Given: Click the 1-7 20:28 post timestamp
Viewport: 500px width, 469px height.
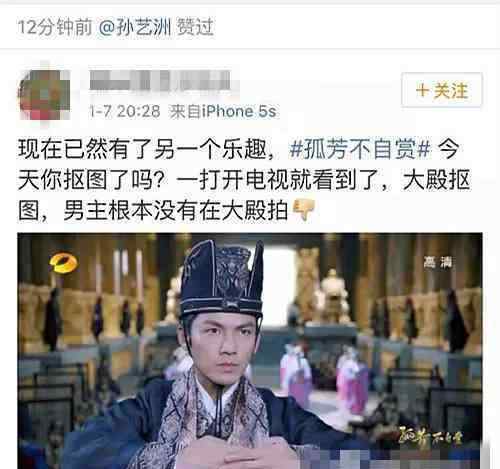Looking at the screenshot, I should 125,111.
